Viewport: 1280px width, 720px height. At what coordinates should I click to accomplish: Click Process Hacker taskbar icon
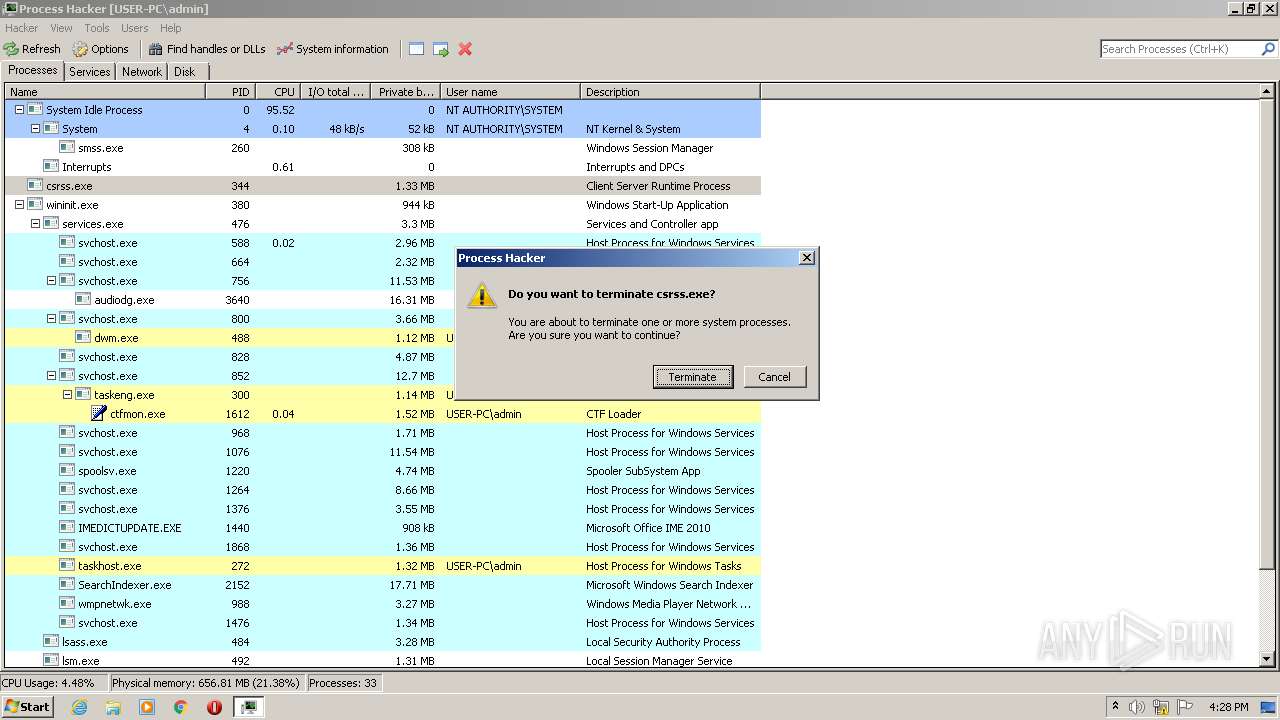tap(248, 707)
